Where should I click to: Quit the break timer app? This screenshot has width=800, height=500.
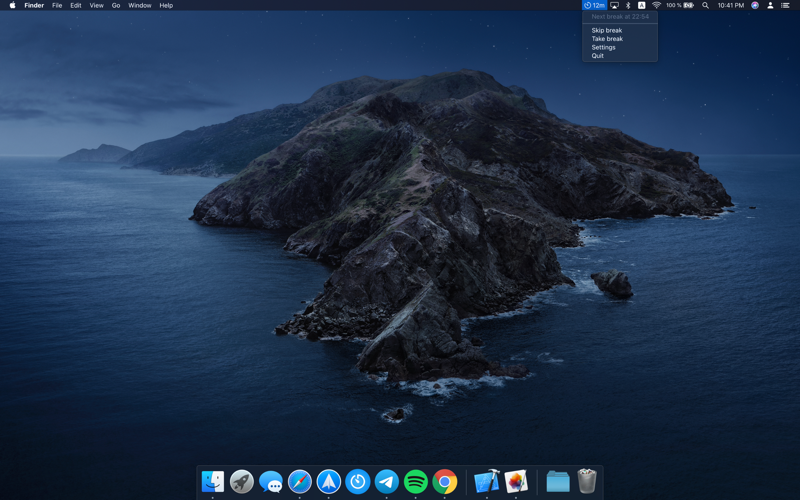click(x=597, y=56)
